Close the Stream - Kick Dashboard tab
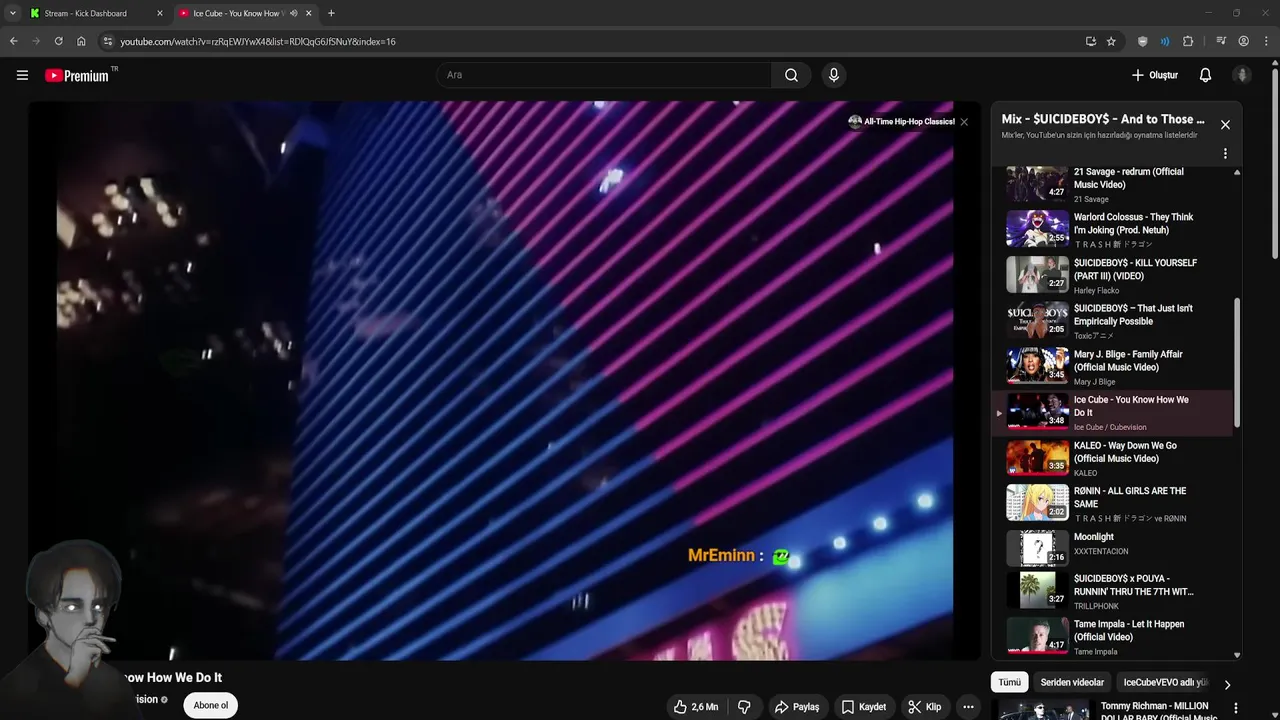1280x720 pixels. click(x=159, y=13)
